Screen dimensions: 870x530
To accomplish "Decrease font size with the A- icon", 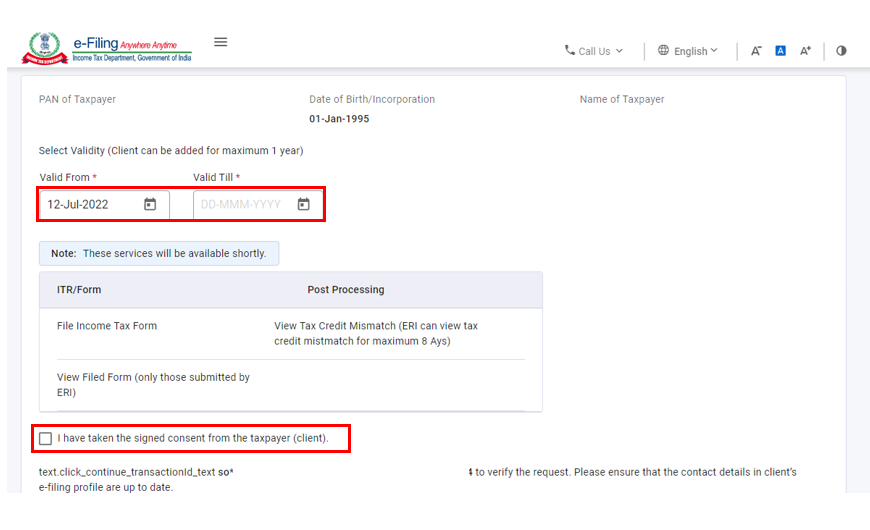I will [756, 51].
